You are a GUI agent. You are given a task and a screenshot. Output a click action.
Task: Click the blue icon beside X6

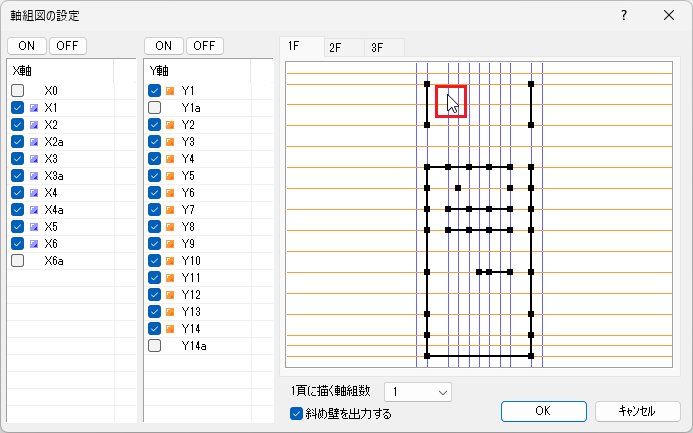35,243
